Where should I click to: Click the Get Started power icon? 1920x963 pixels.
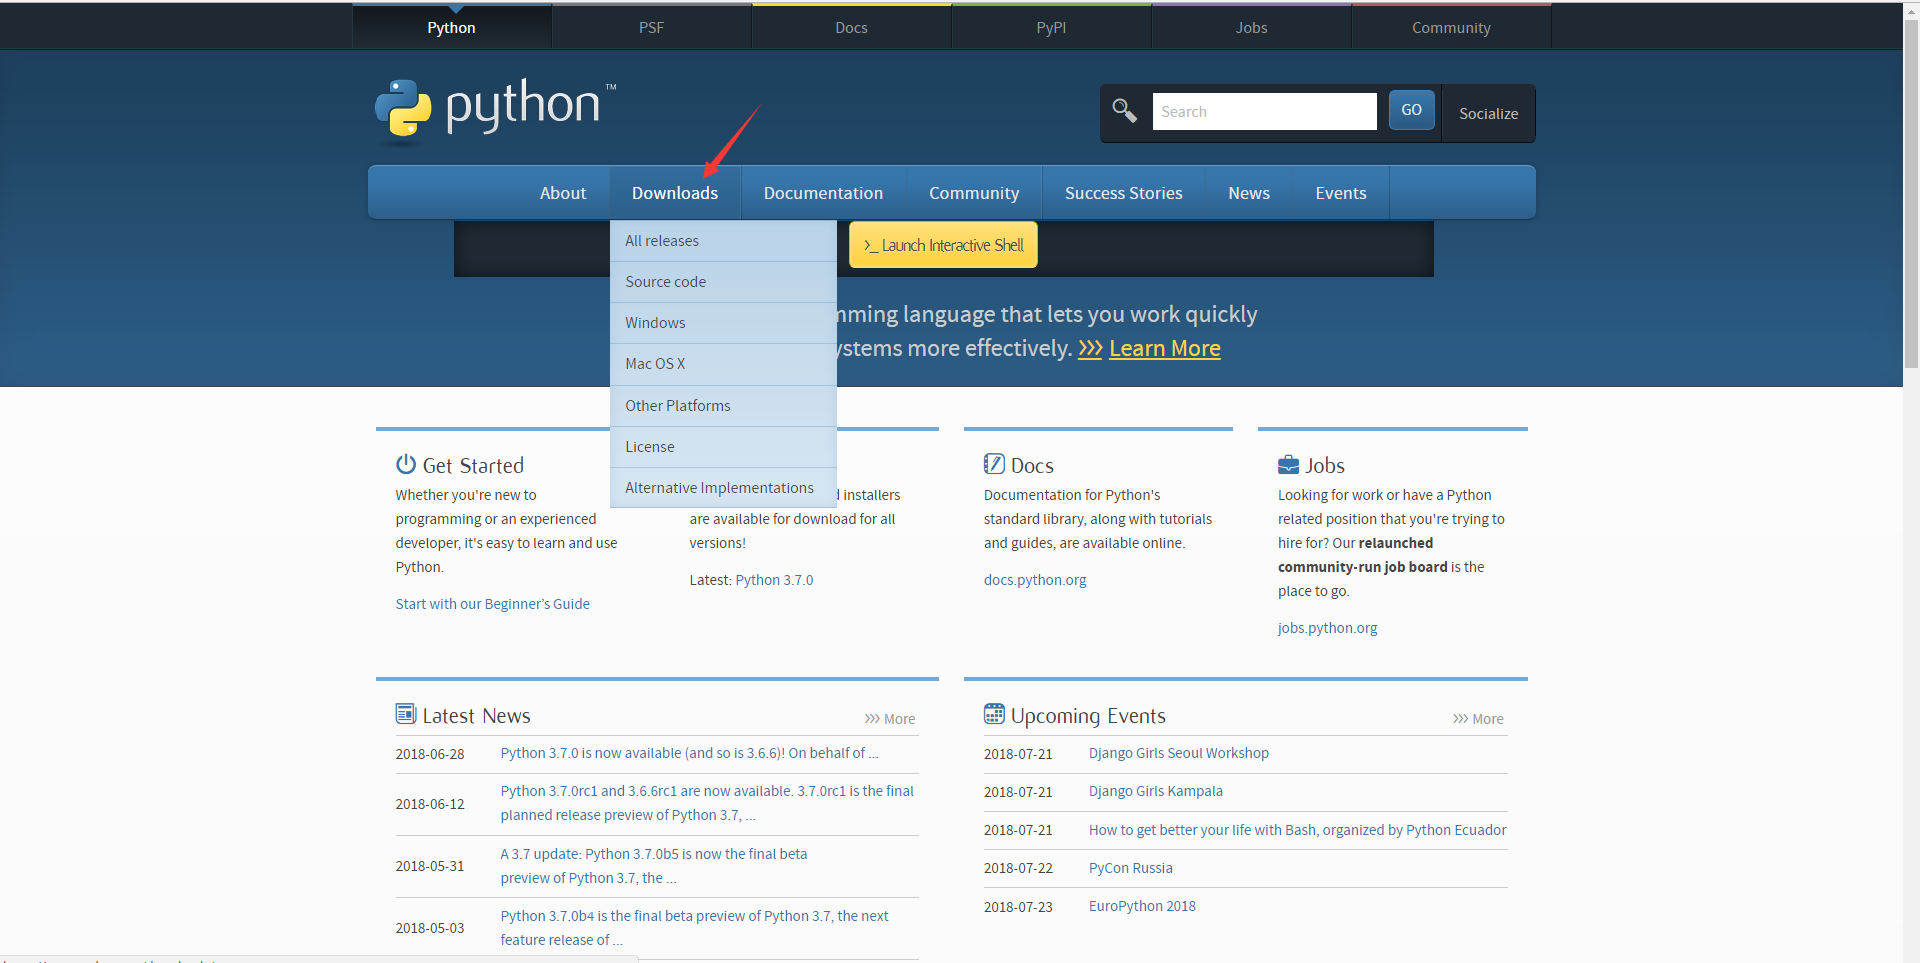coord(405,464)
